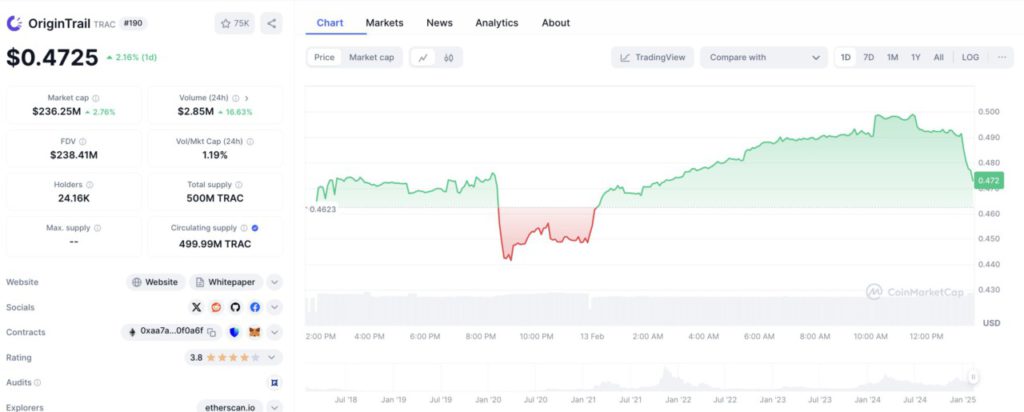Open the audit provider icon

click(275, 382)
